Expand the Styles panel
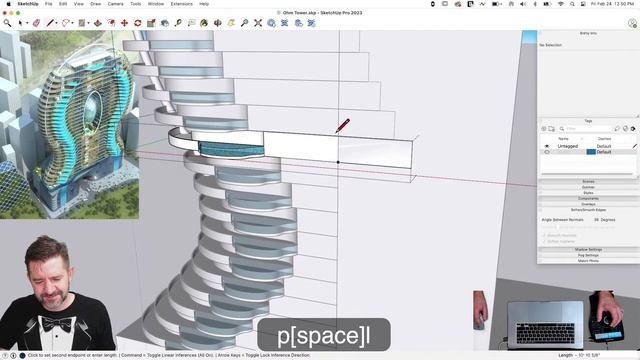Image resolution: width=640 pixels, height=360 pixels. pos(588,193)
